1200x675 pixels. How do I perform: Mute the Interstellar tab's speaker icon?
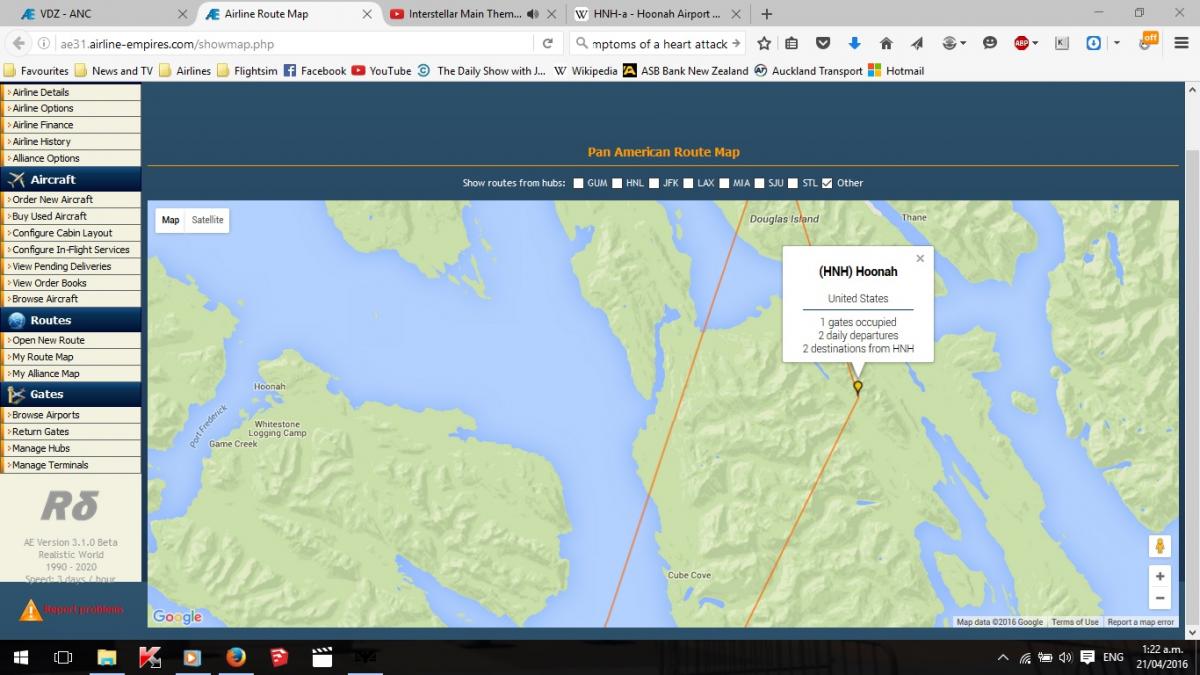pos(532,14)
